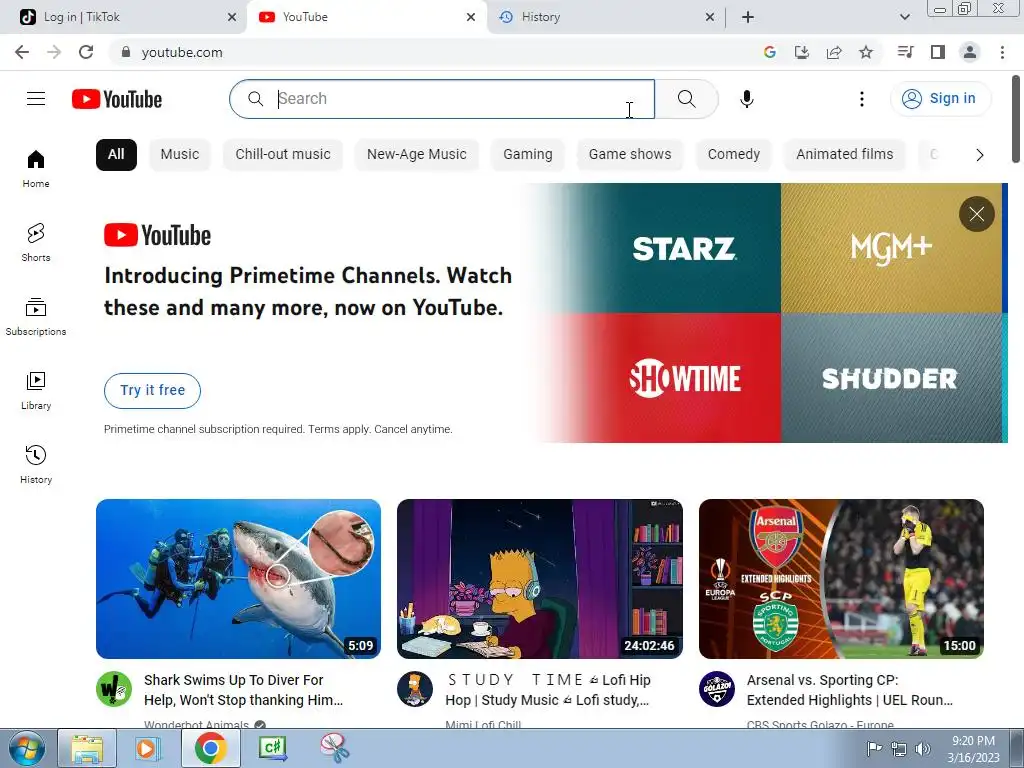Screen dimensions: 1024x768
Task: Filter by the Animated films chip
Action: point(844,155)
